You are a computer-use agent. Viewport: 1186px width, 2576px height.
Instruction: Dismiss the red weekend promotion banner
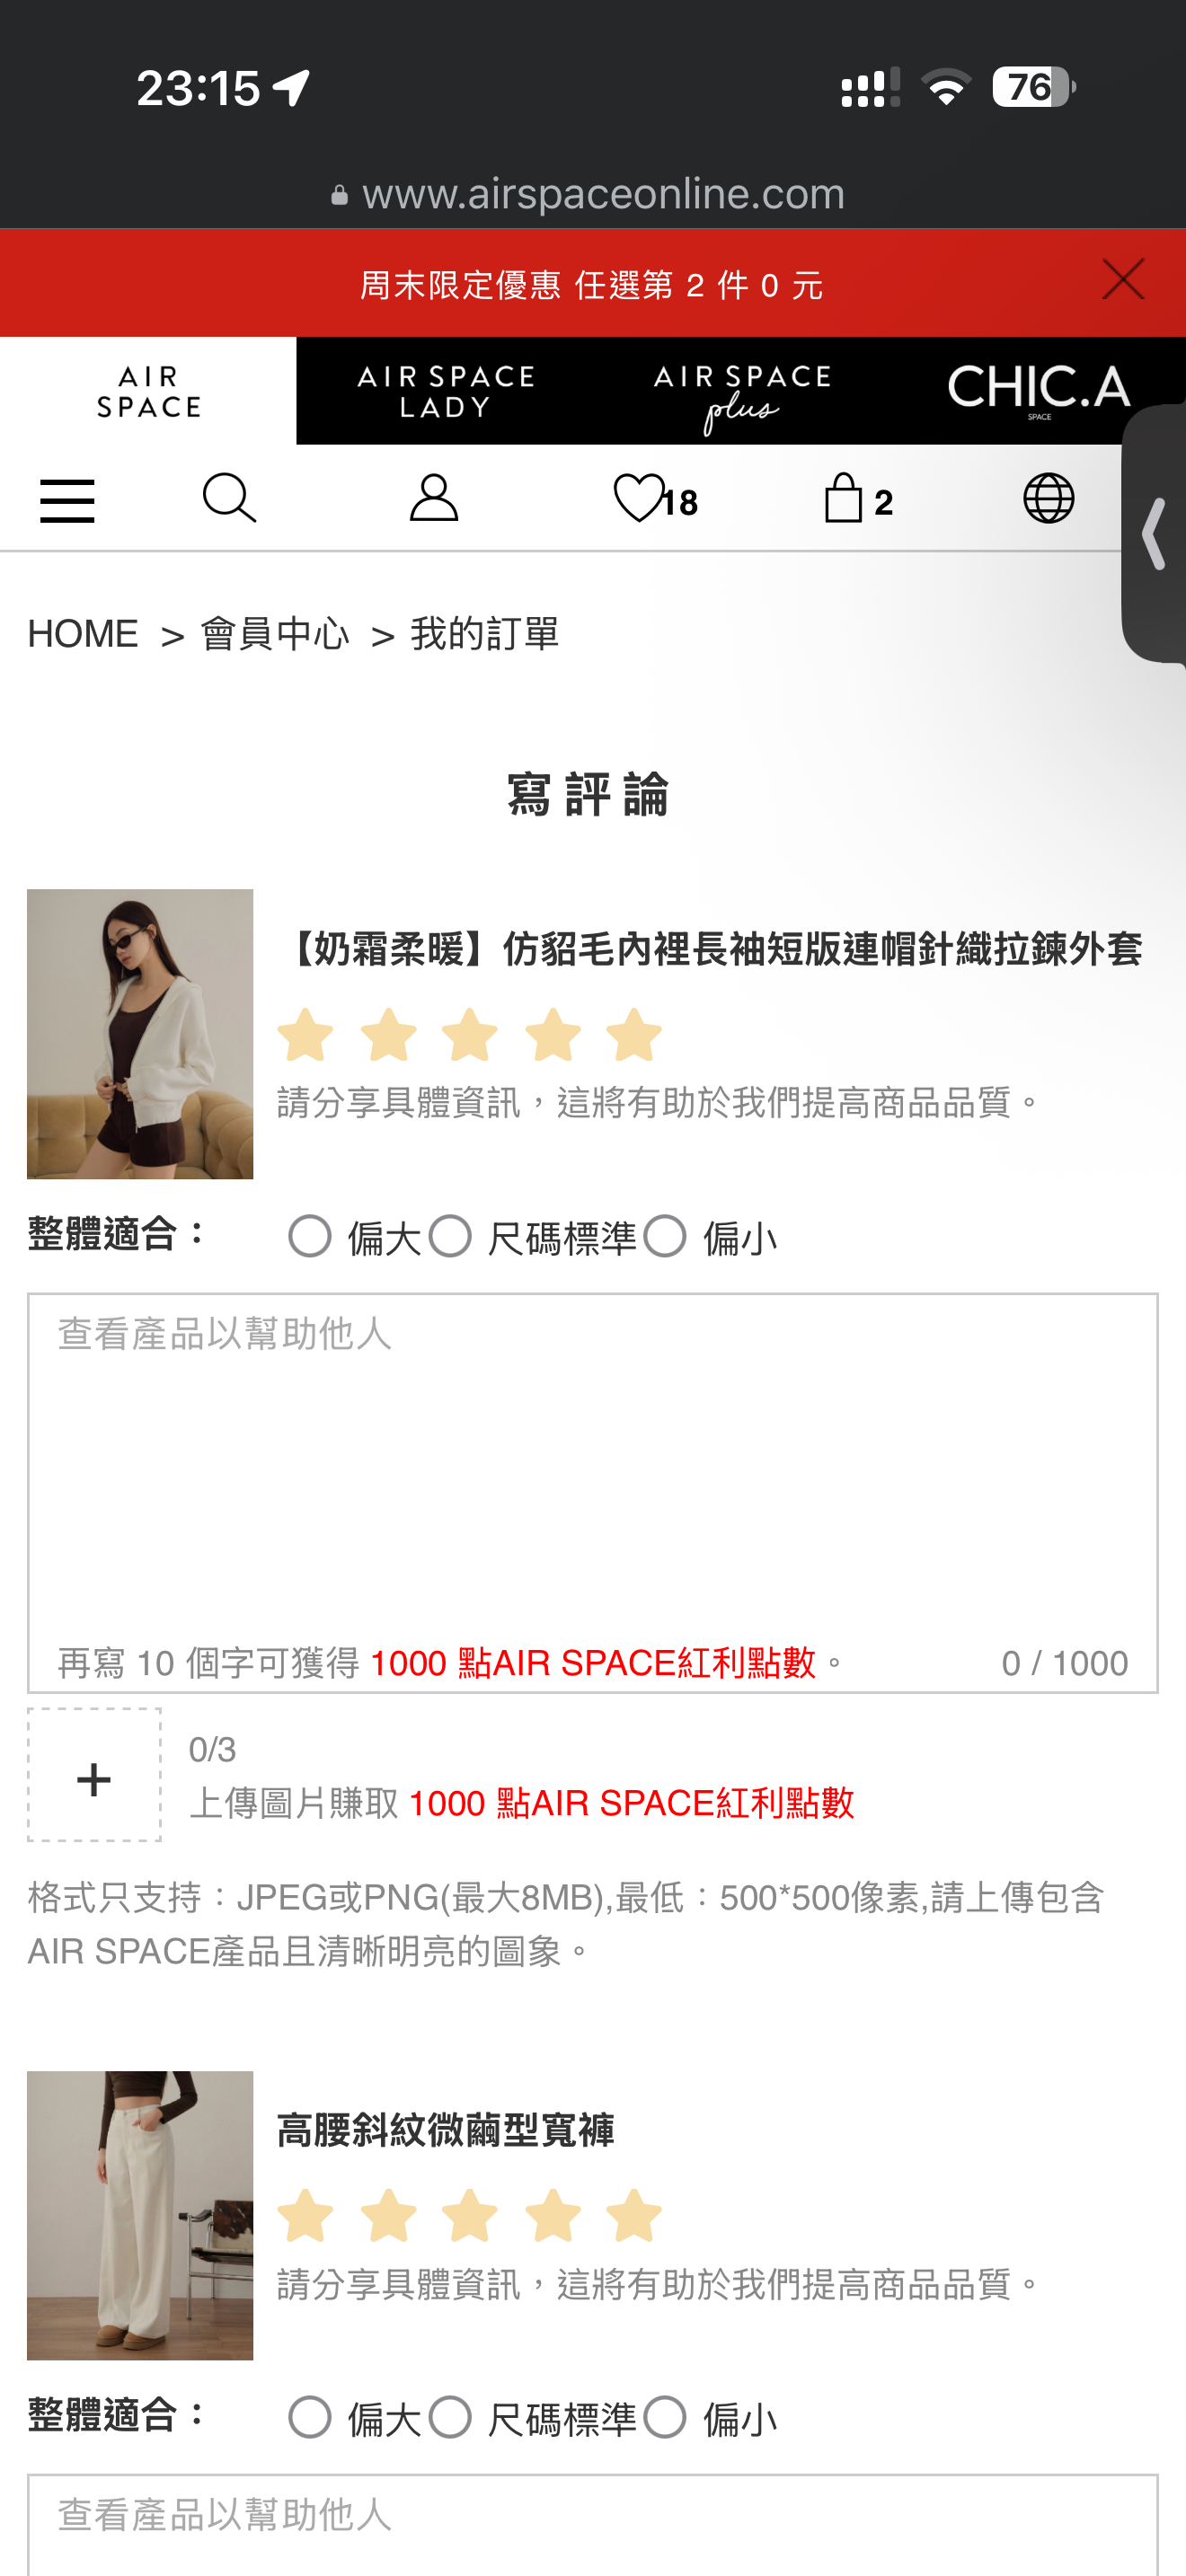click(x=1123, y=279)
